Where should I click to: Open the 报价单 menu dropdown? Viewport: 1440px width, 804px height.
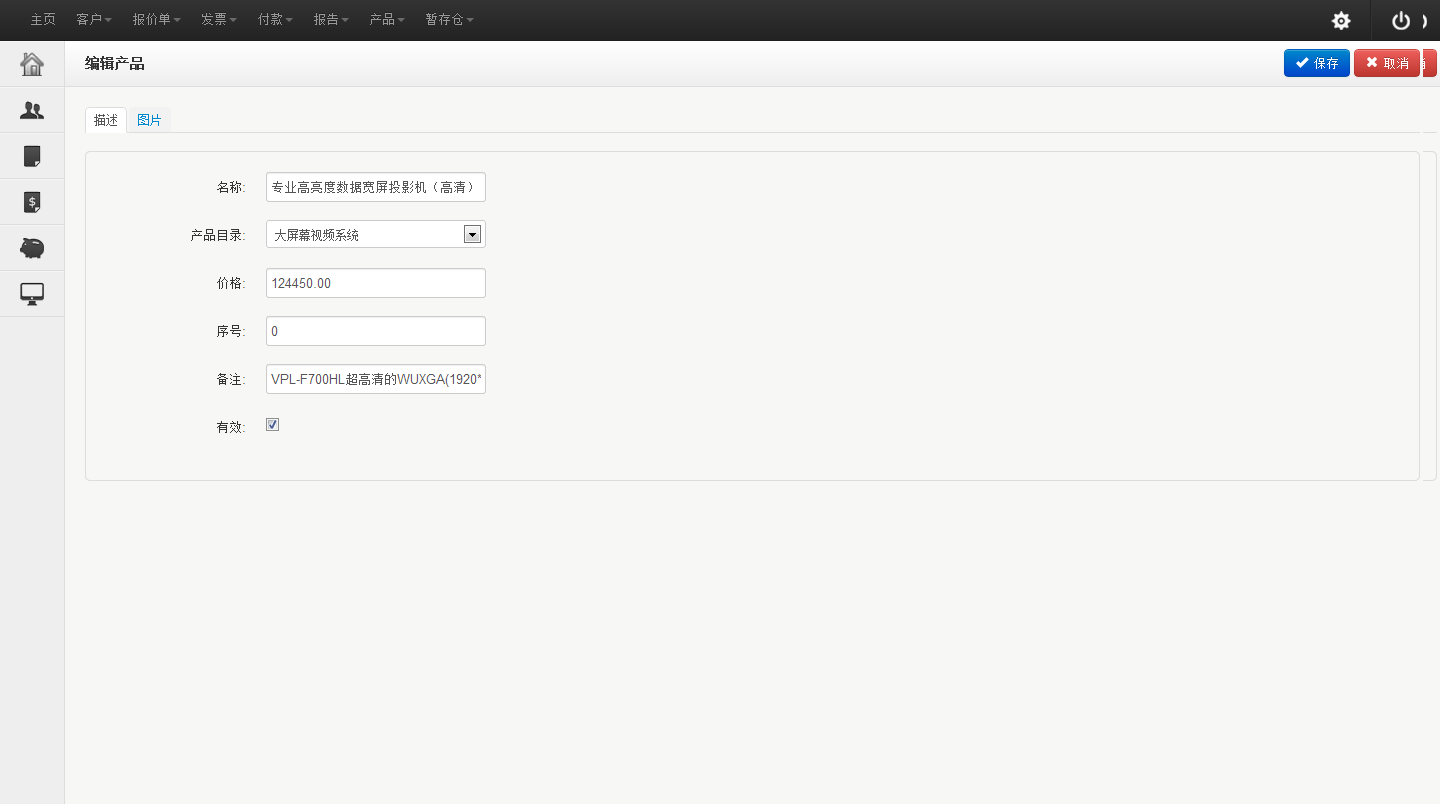[x=157, y=20]
